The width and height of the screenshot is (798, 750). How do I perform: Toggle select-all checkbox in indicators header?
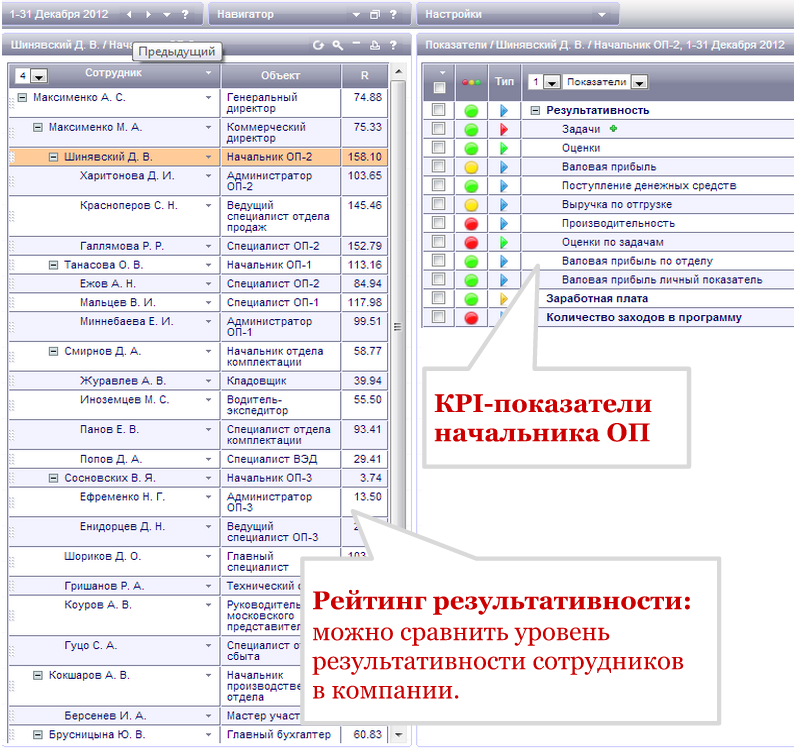click(440, 88)
